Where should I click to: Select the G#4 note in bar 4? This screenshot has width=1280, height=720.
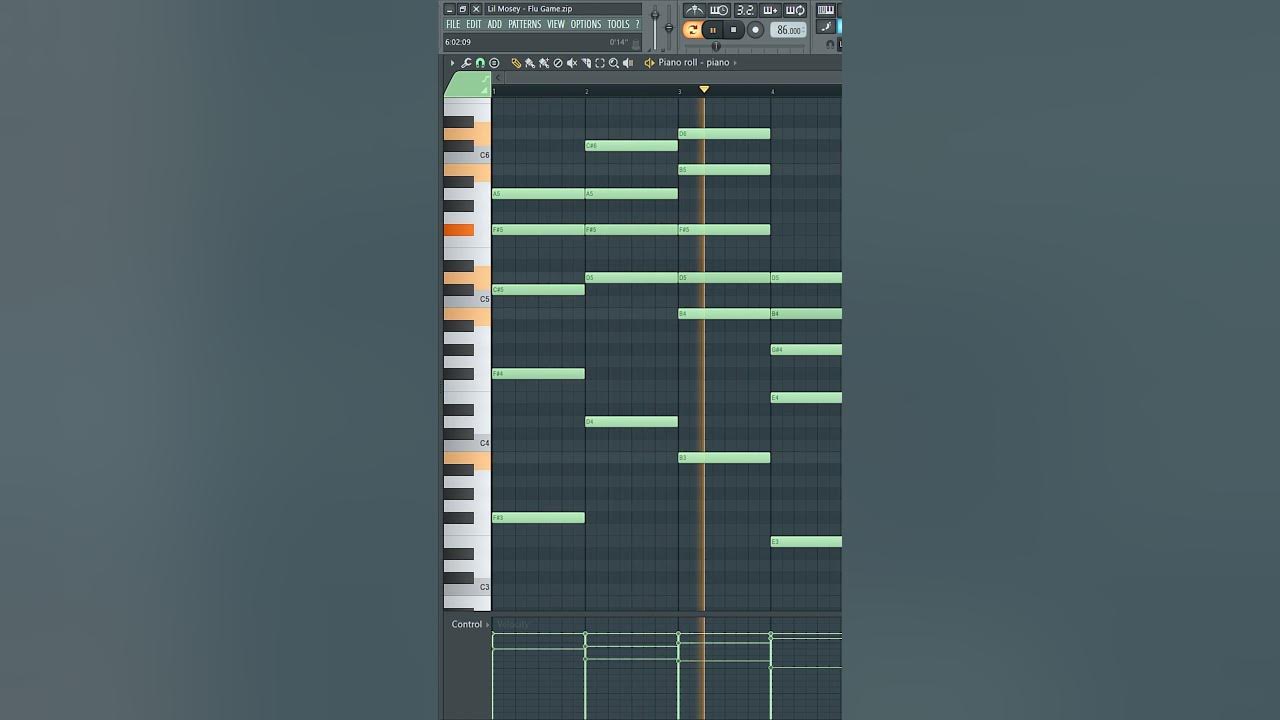pyautogui.click(x=806, y=350)
